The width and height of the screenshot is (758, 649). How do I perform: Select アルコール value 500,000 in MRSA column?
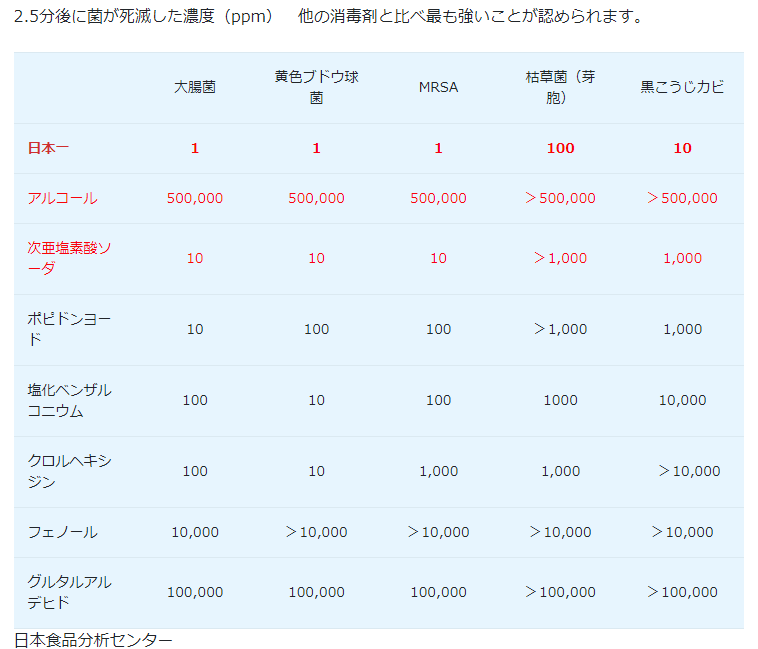coord(438,198)
